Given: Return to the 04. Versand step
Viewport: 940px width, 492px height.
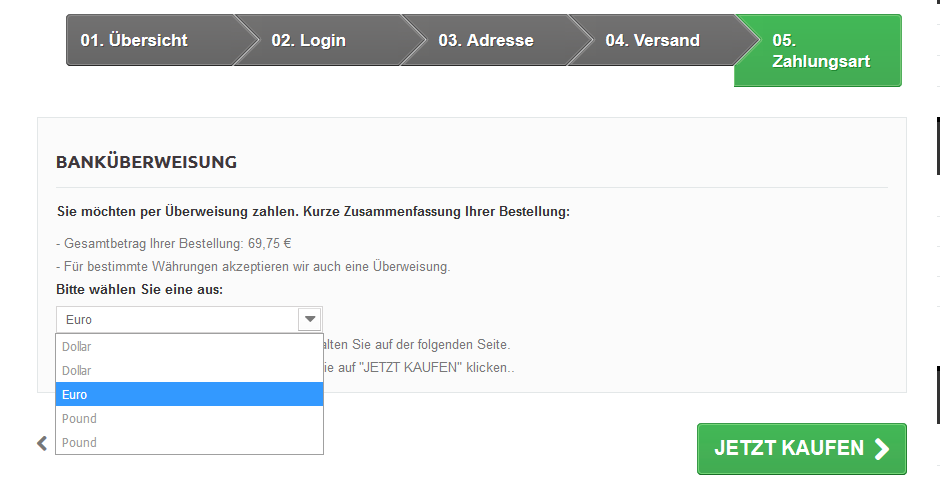Looking at the screenshot, I should click(x=652, y=41).
